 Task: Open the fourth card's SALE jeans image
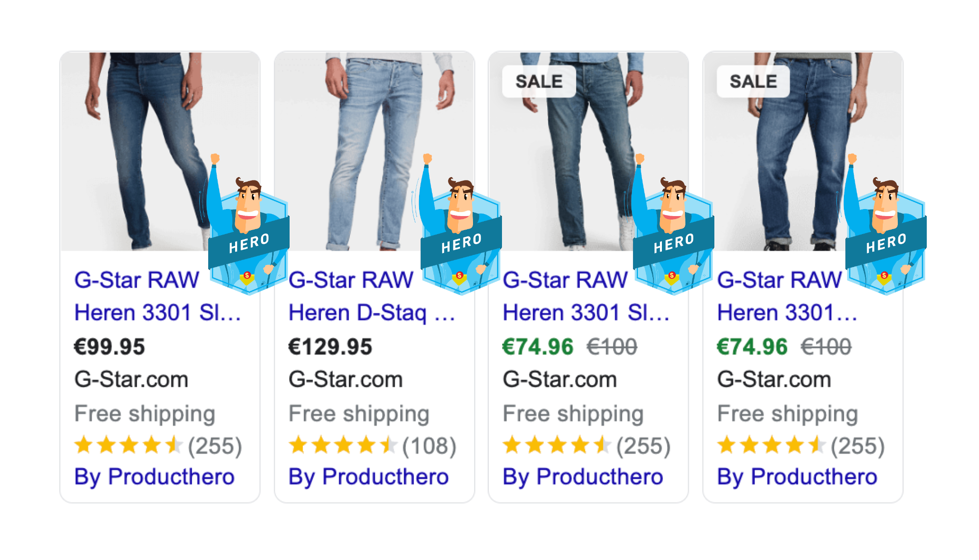click(x=803, y=152)
